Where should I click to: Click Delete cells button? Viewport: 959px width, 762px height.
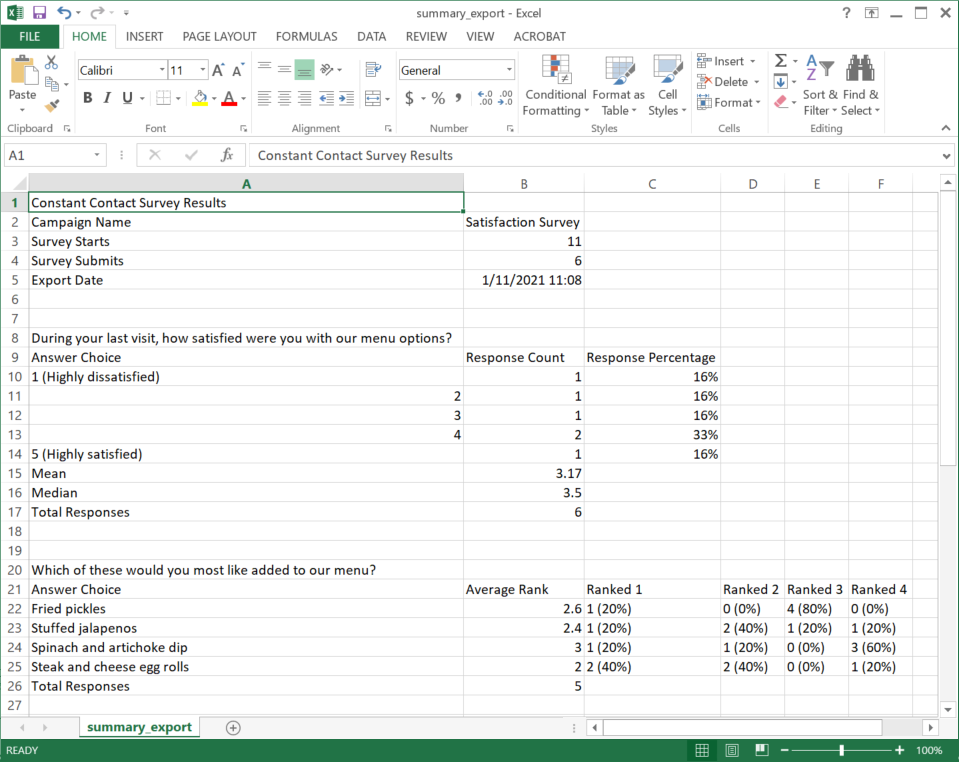722,82
